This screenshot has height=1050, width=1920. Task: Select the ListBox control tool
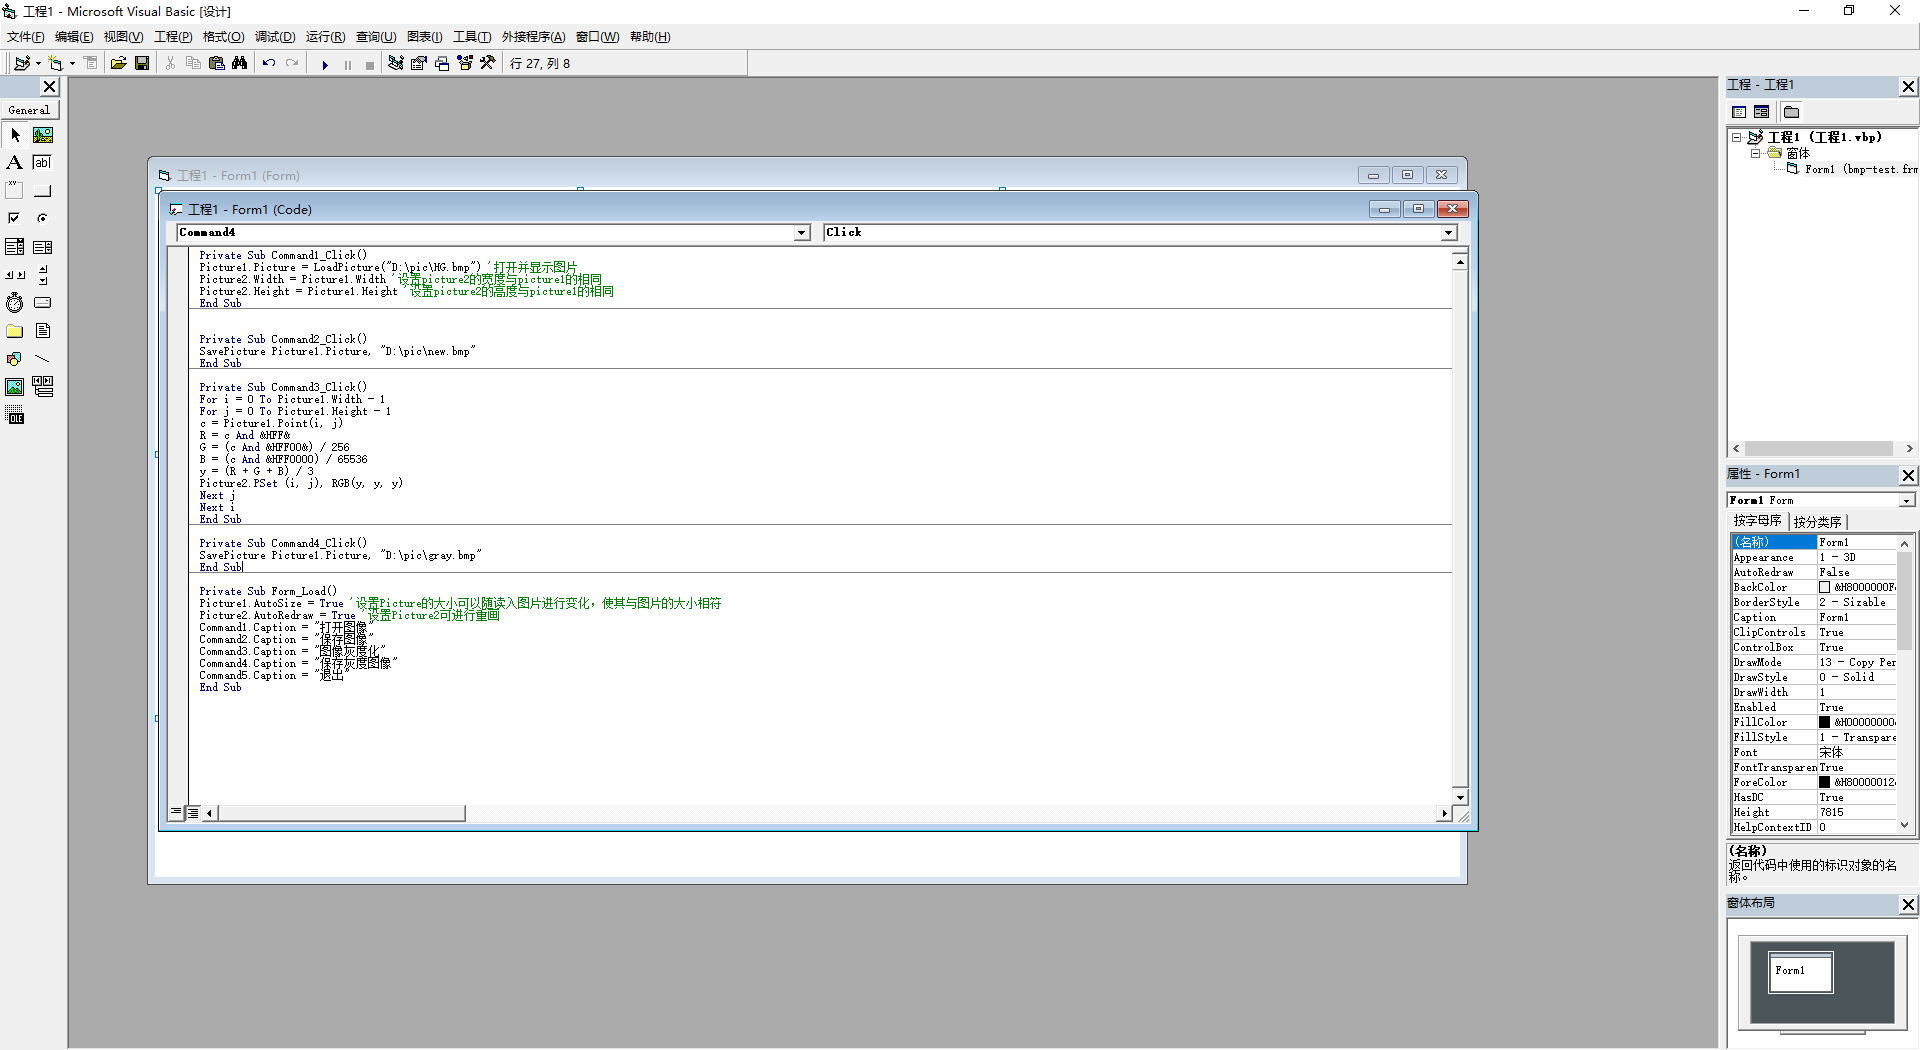(x=43, y=247)
